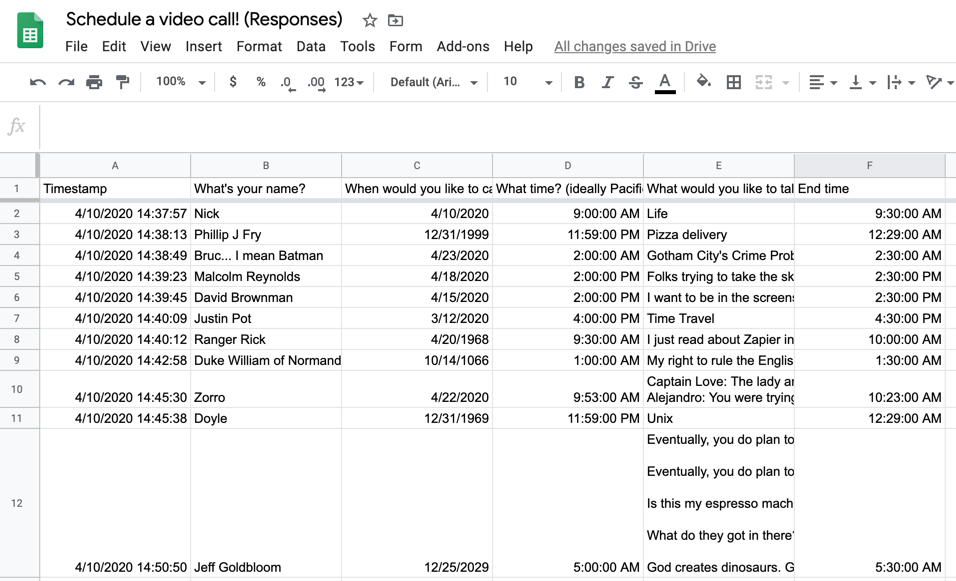The height and width of the screenshot is (581, 956).
Task: Select the Timestamp header cell
Action: coord(115,188)
